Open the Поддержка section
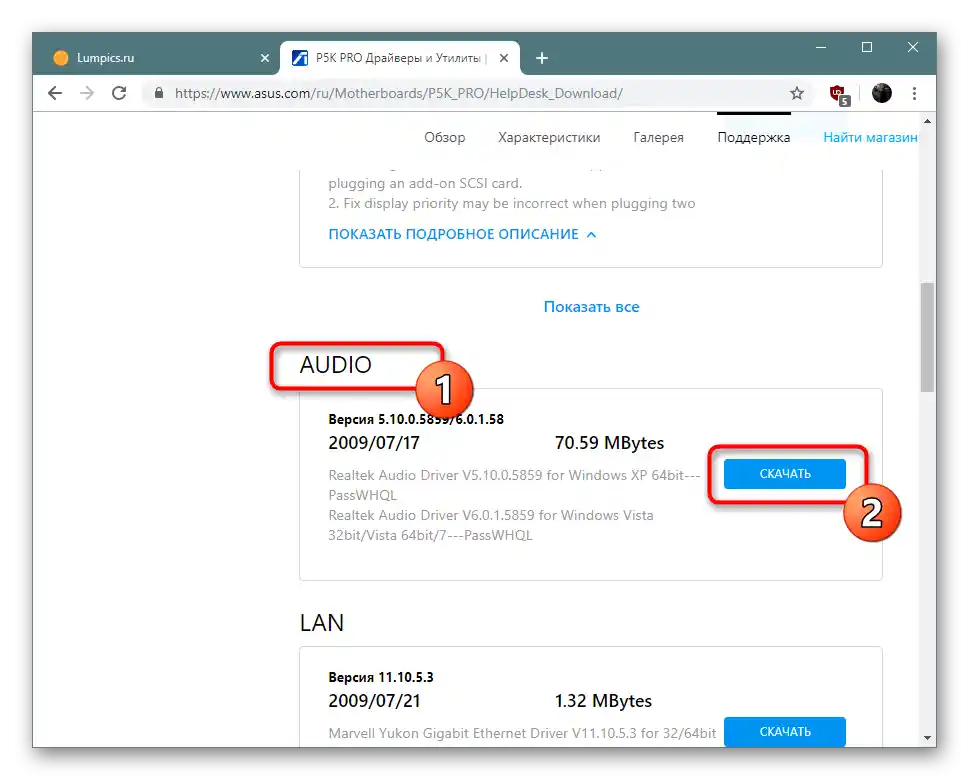 (x=753, y=137)
